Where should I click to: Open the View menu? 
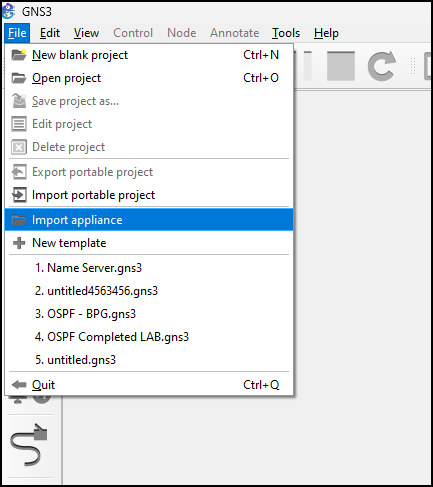pyautogui.click(x=86, y=33)
